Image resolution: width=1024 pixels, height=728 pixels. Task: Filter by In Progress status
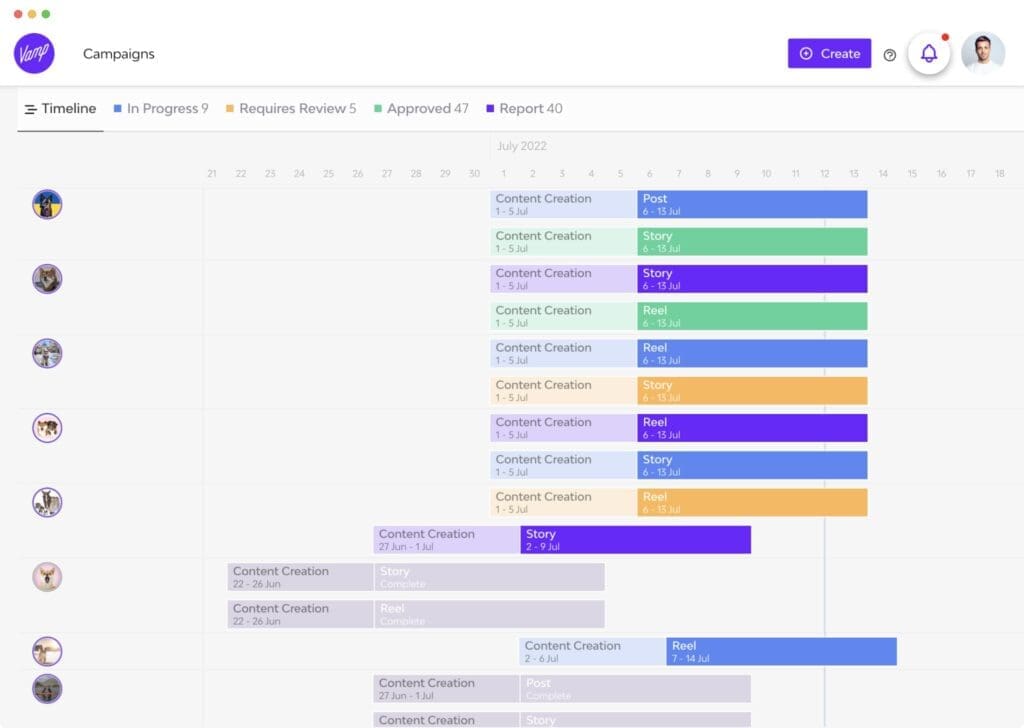coord(160,109)
